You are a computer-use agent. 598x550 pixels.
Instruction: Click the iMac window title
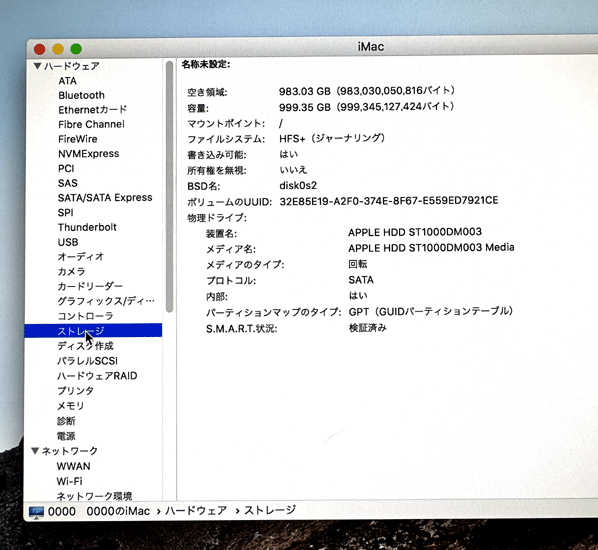pyautogui.click(x=371, y=47)
